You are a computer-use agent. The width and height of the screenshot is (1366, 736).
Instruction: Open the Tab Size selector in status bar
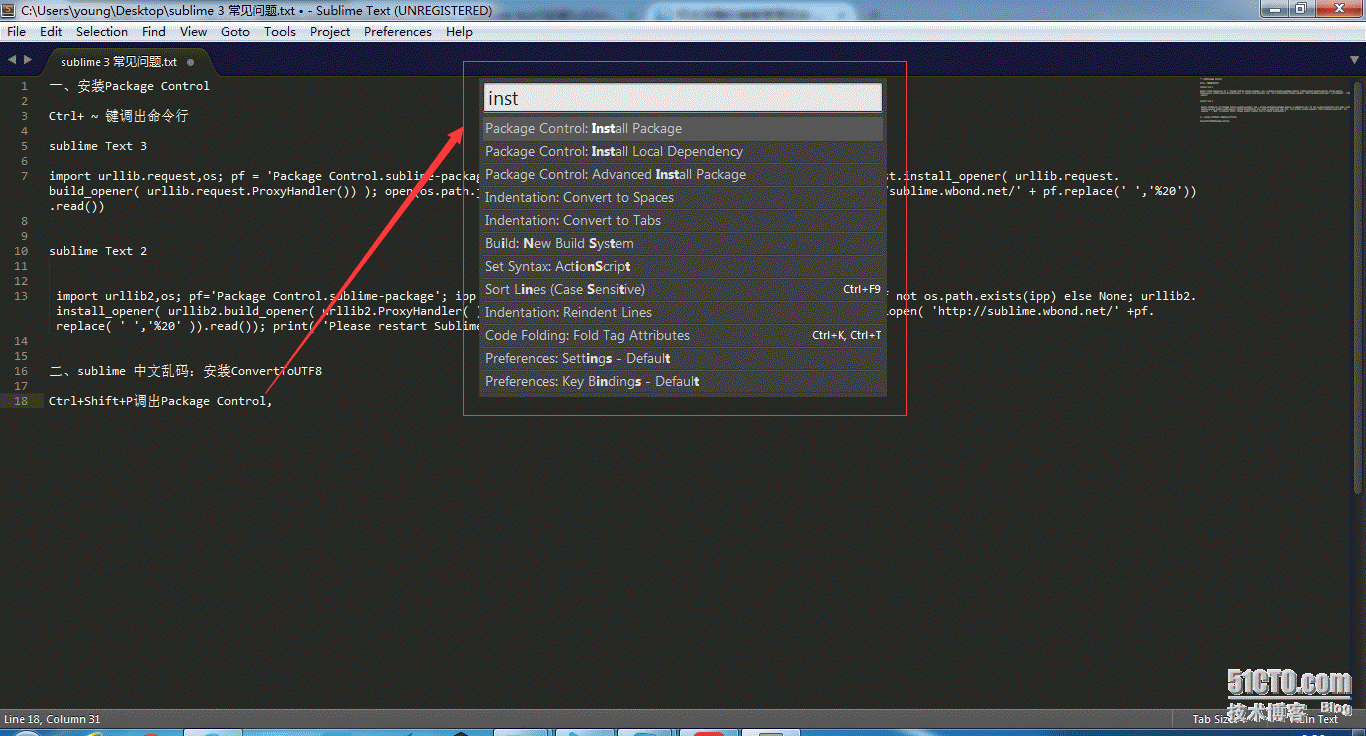click(1218, 719)
